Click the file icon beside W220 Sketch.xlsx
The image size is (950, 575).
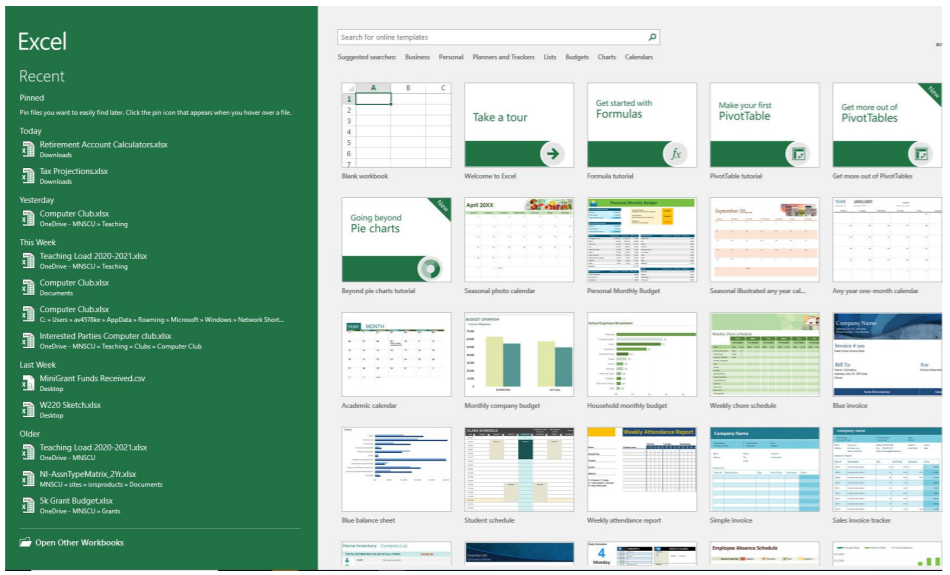(28, 410)
